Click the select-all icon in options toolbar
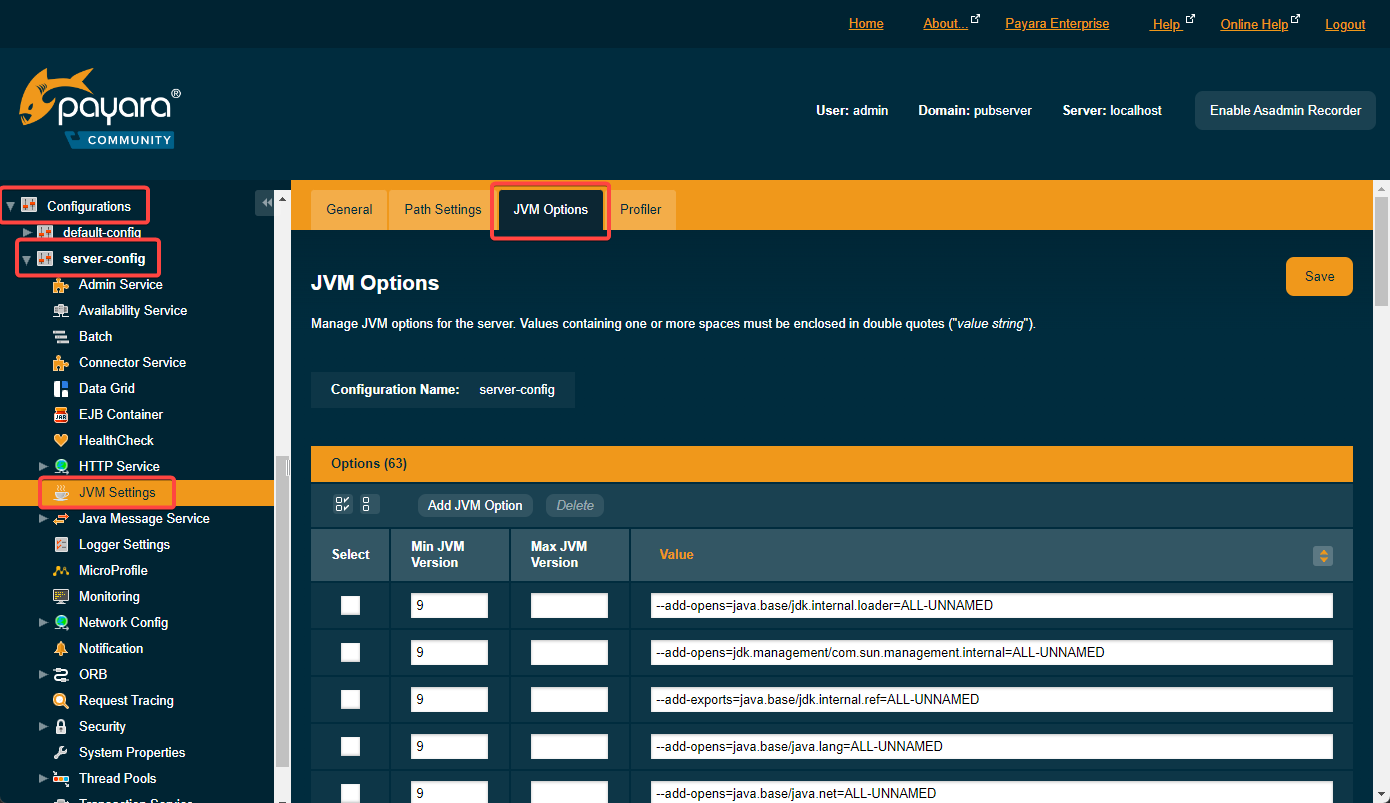 pos(343,504)
